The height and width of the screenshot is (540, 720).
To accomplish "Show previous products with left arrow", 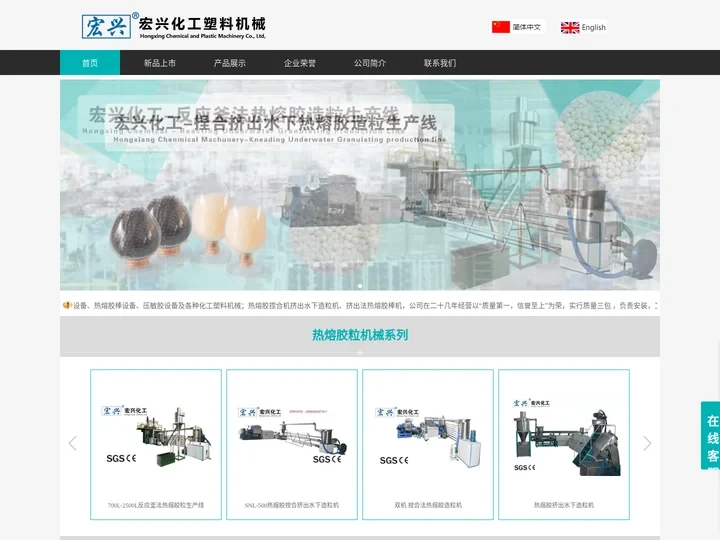I will click(73, 443).
